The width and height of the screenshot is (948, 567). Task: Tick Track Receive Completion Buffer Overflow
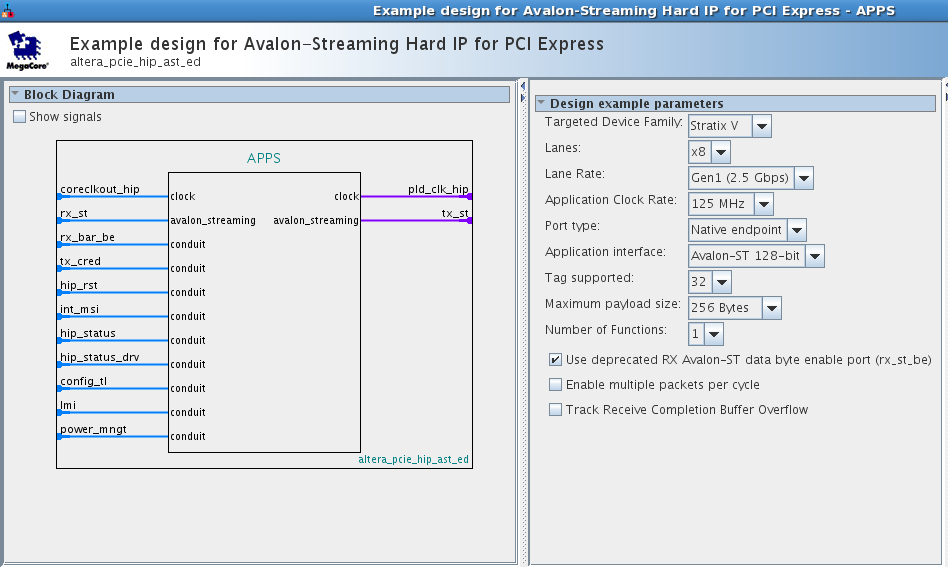point(555,410)
